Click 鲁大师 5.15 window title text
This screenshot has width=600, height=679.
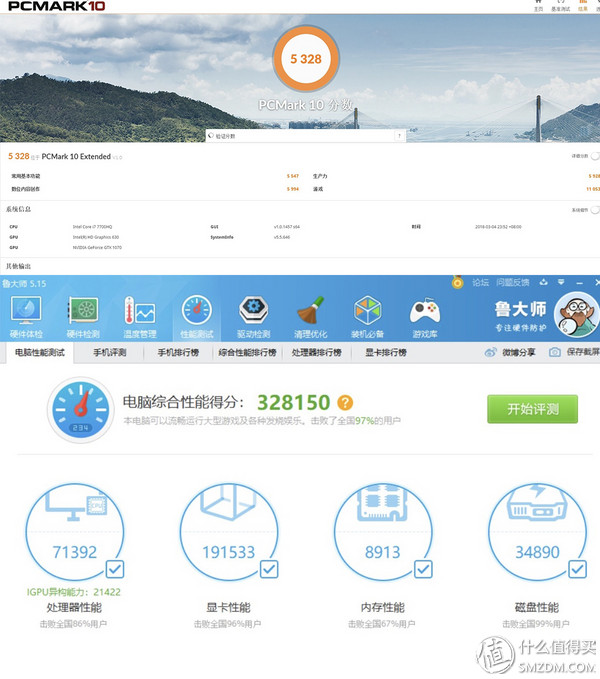pyautogui.click(x=24, y=284)
